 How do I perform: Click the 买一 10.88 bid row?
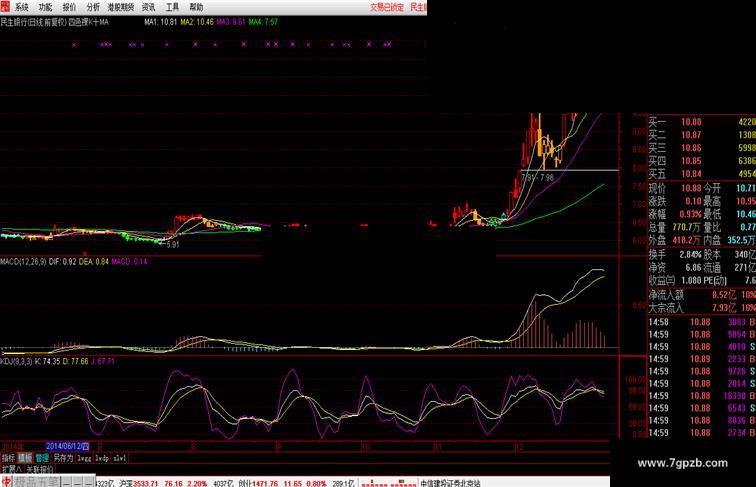pyautogui.click(x=702, y=122)
